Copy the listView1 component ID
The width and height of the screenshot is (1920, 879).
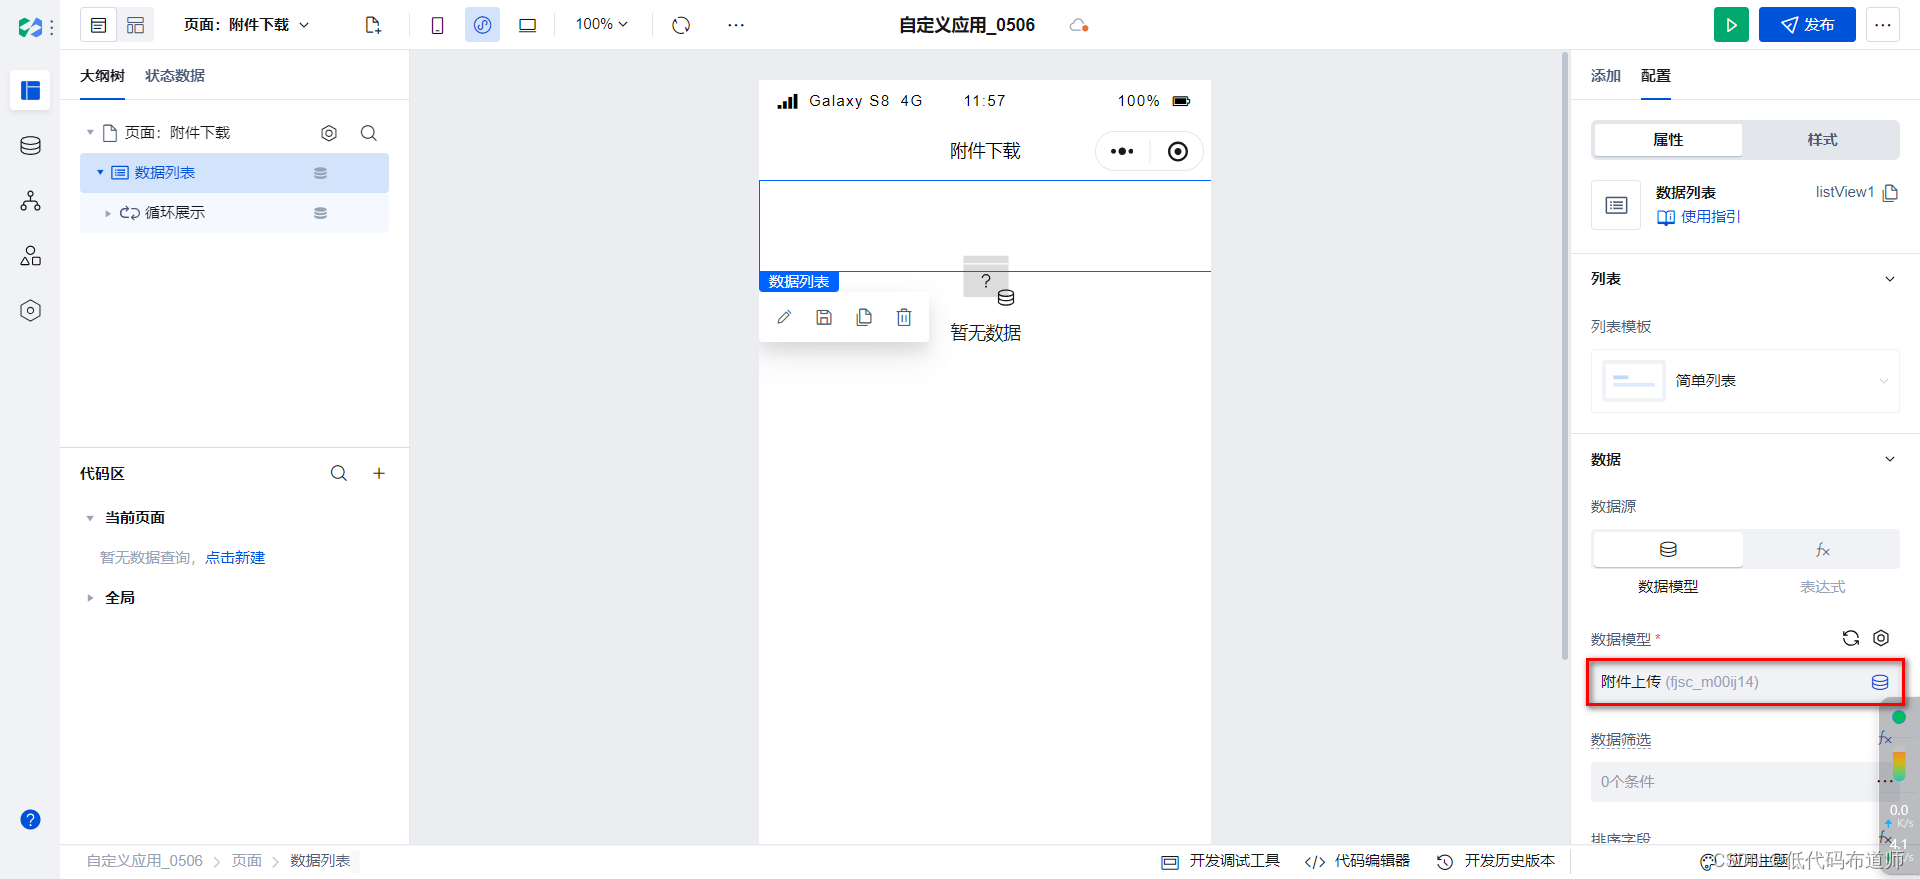click(1890, 193)
